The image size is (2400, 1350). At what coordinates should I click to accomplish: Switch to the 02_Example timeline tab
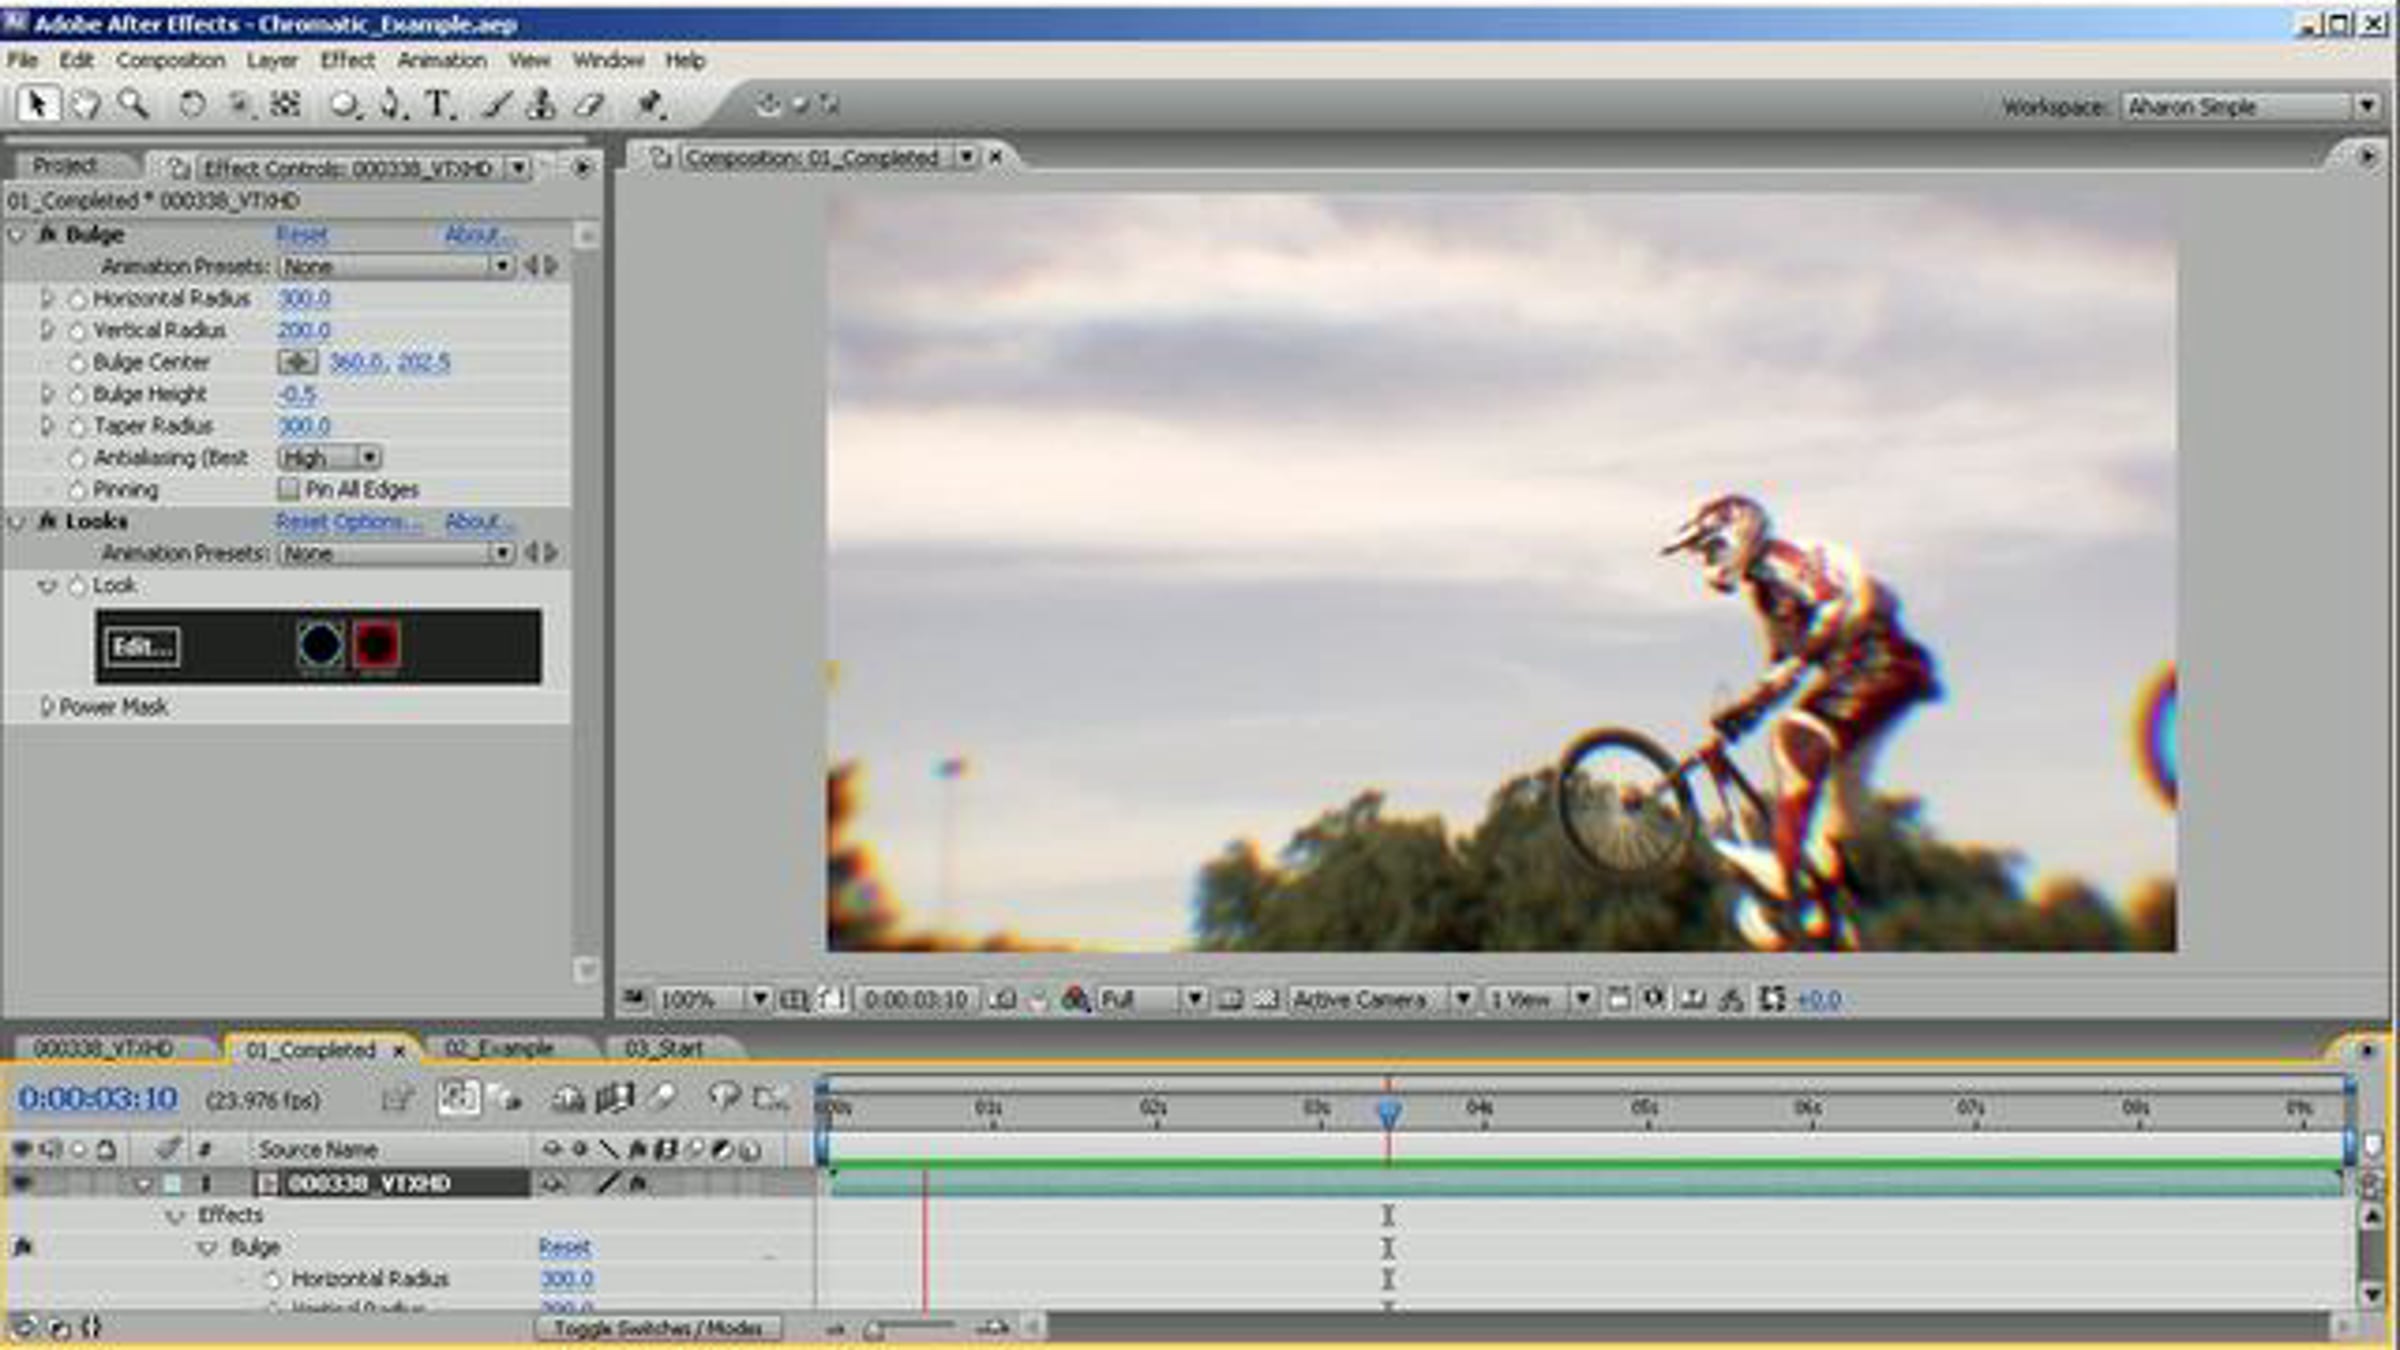(x=499, y=1048)
